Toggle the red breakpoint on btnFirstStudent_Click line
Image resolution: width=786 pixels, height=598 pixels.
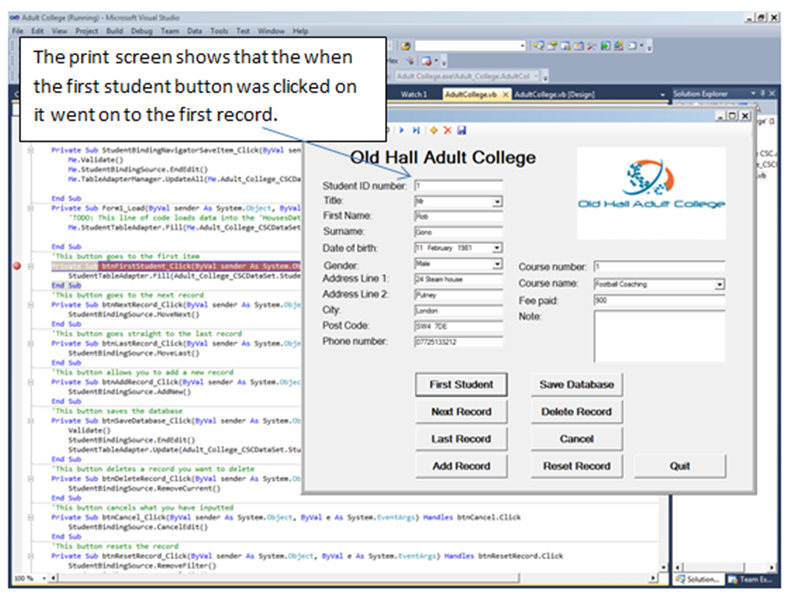(x=17, y=266)
